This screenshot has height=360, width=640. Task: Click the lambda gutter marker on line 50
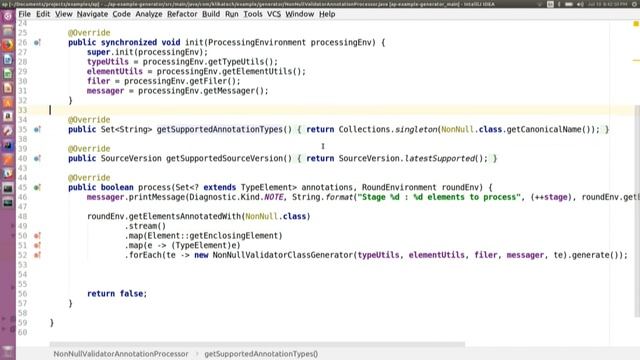[37, 236]
